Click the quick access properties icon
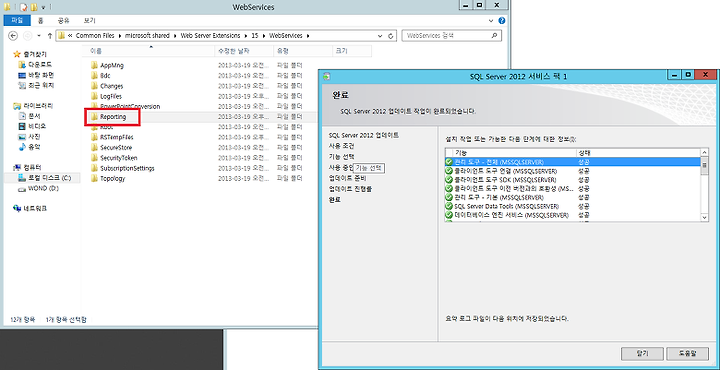This screenshot has height=370, width=720. point(23,6)
